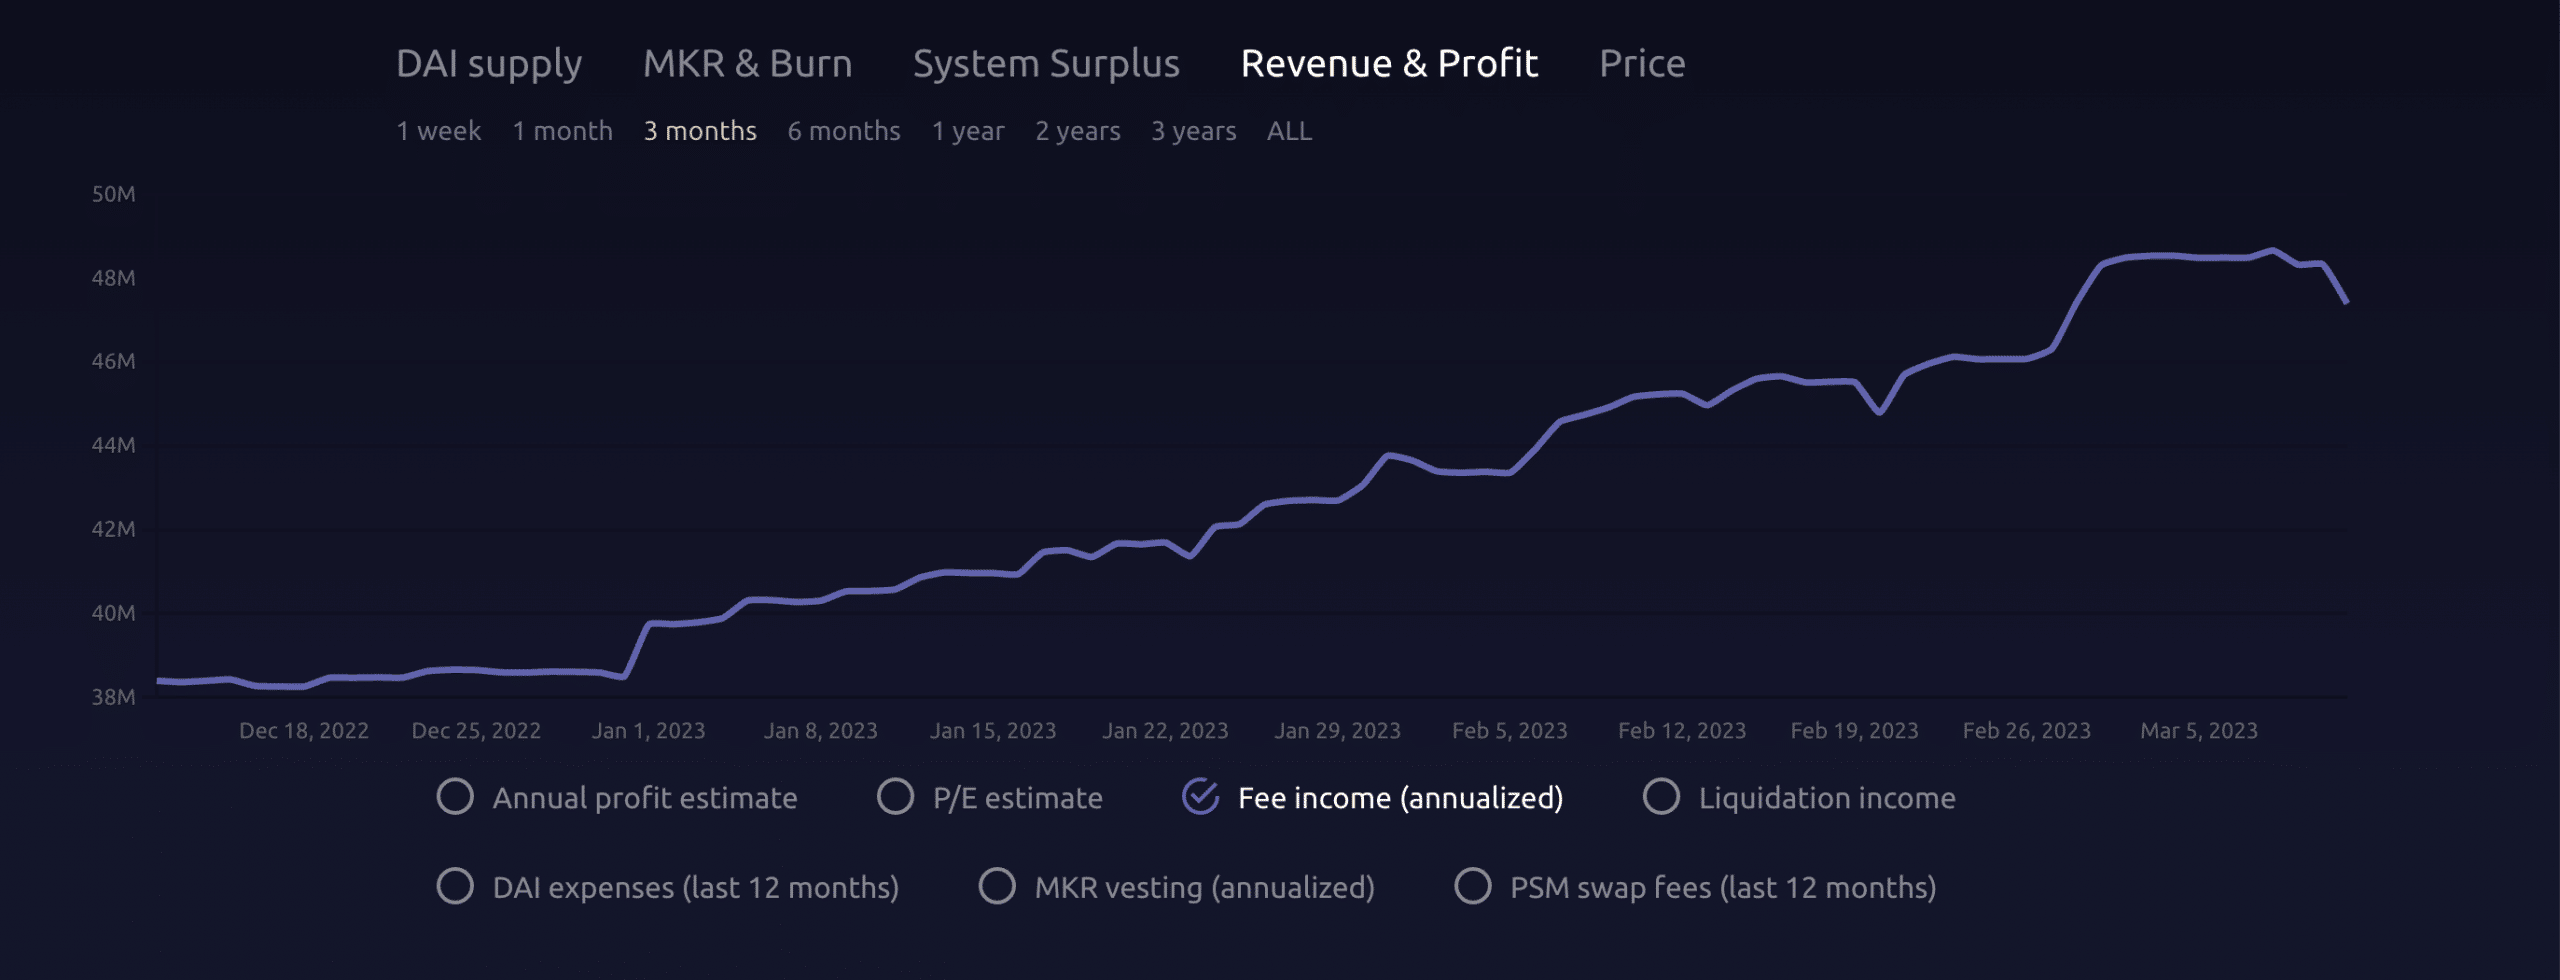Click the checked Fee income (annualized) option
2560x980 pixels.
click(1372, 797)
